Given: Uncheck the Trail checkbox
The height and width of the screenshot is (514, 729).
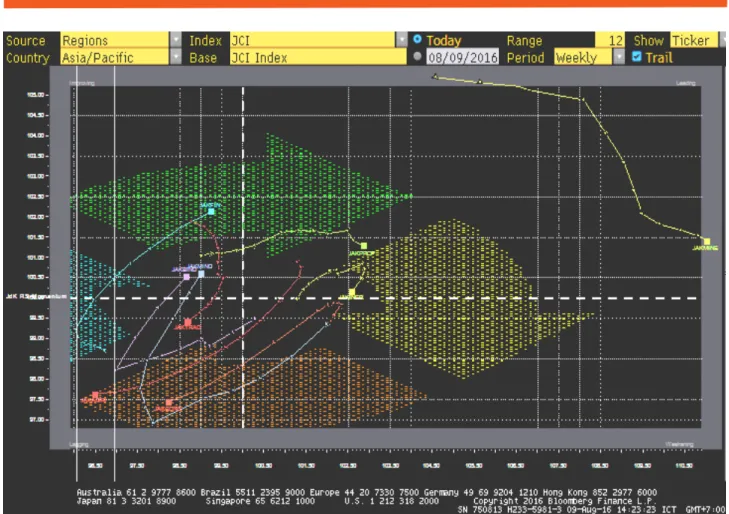Looking at the screenshot, I should click(637, 57).
